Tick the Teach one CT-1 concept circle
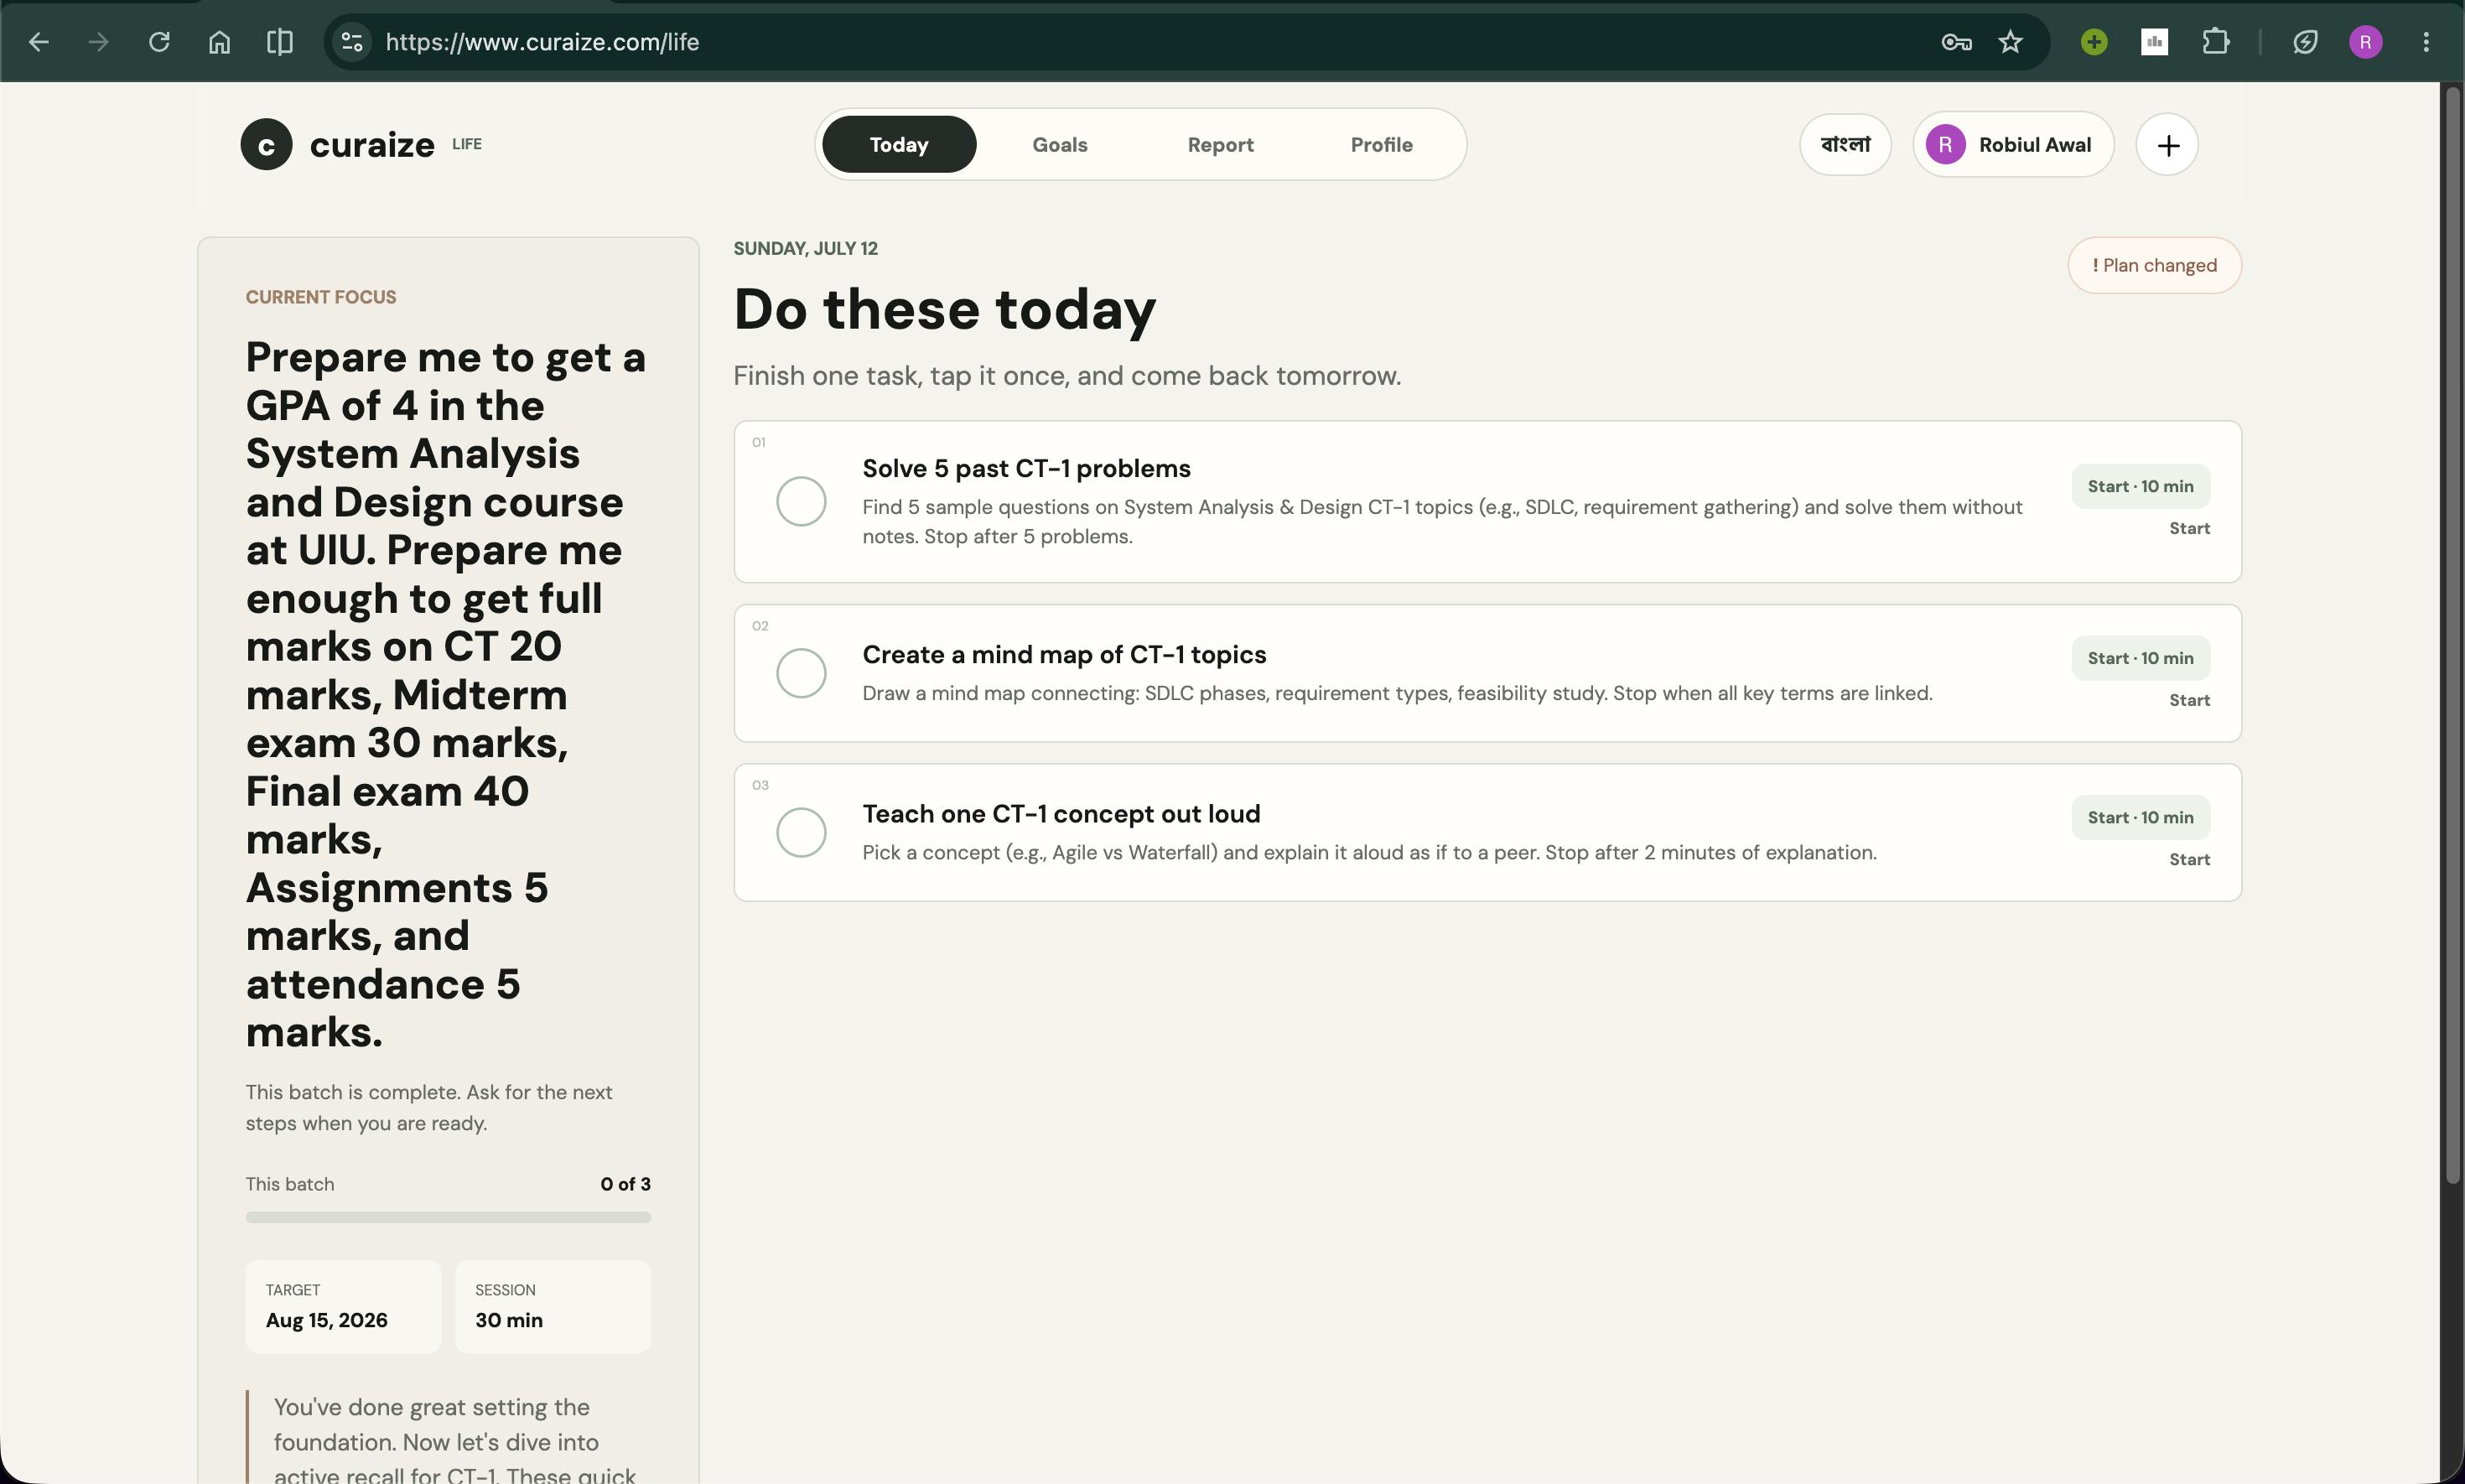Image resolution: width=2465 pixels, height=1484 pixels. pos(801,832)
